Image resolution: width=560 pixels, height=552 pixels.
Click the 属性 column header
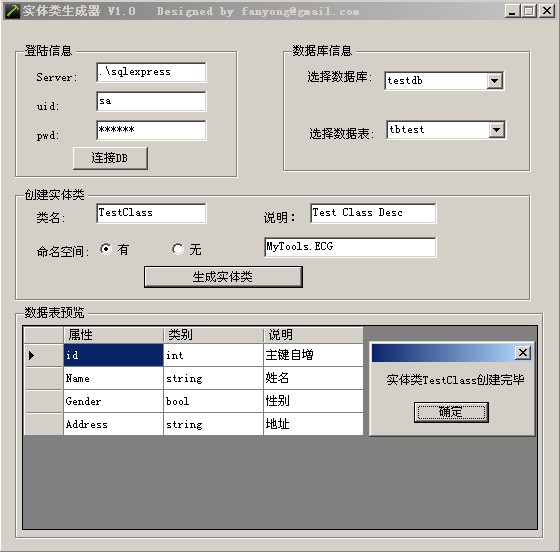113,335
